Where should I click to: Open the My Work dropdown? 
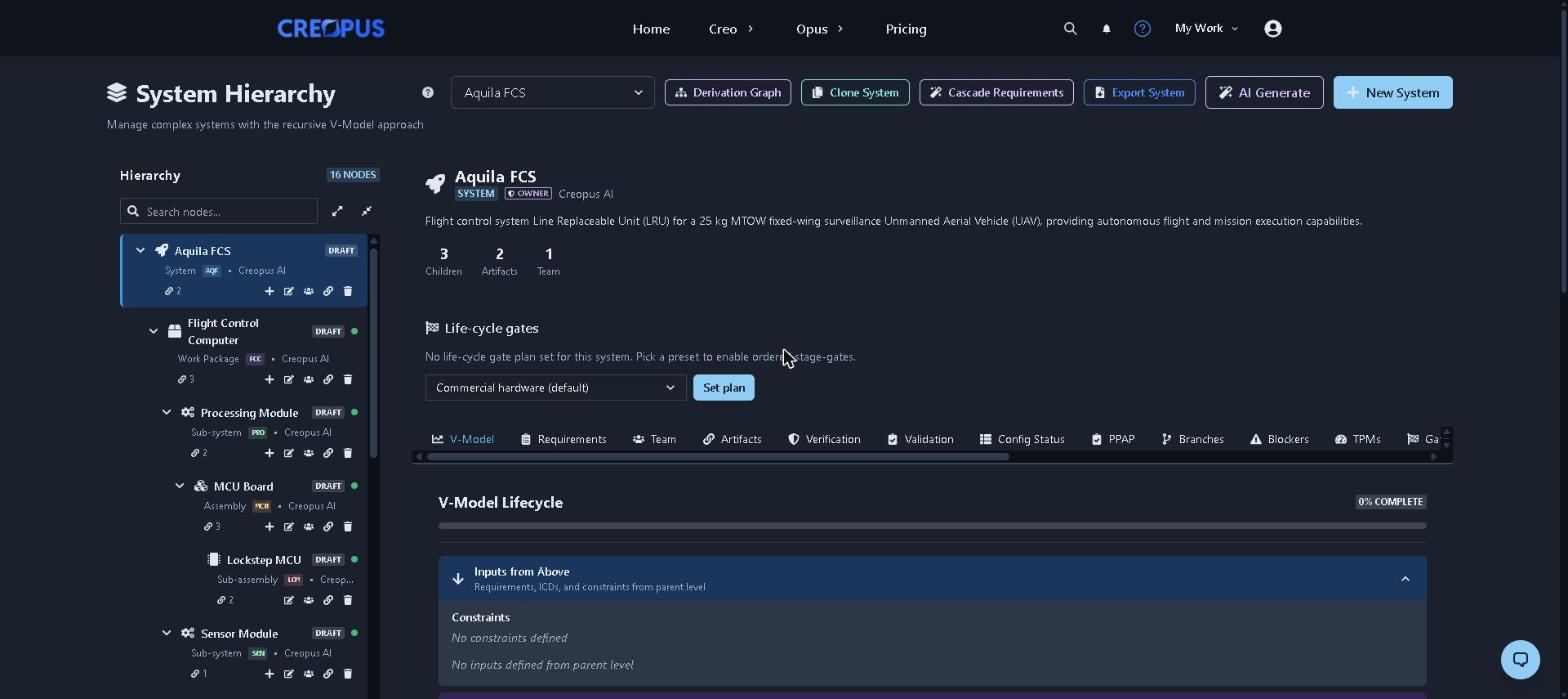[1206, 29]
